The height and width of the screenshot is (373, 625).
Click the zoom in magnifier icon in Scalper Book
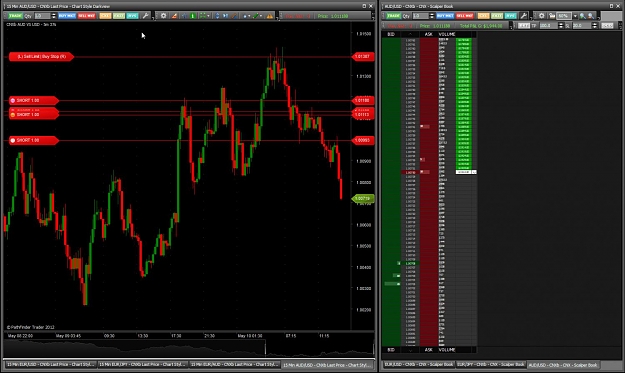click(583, 16)
